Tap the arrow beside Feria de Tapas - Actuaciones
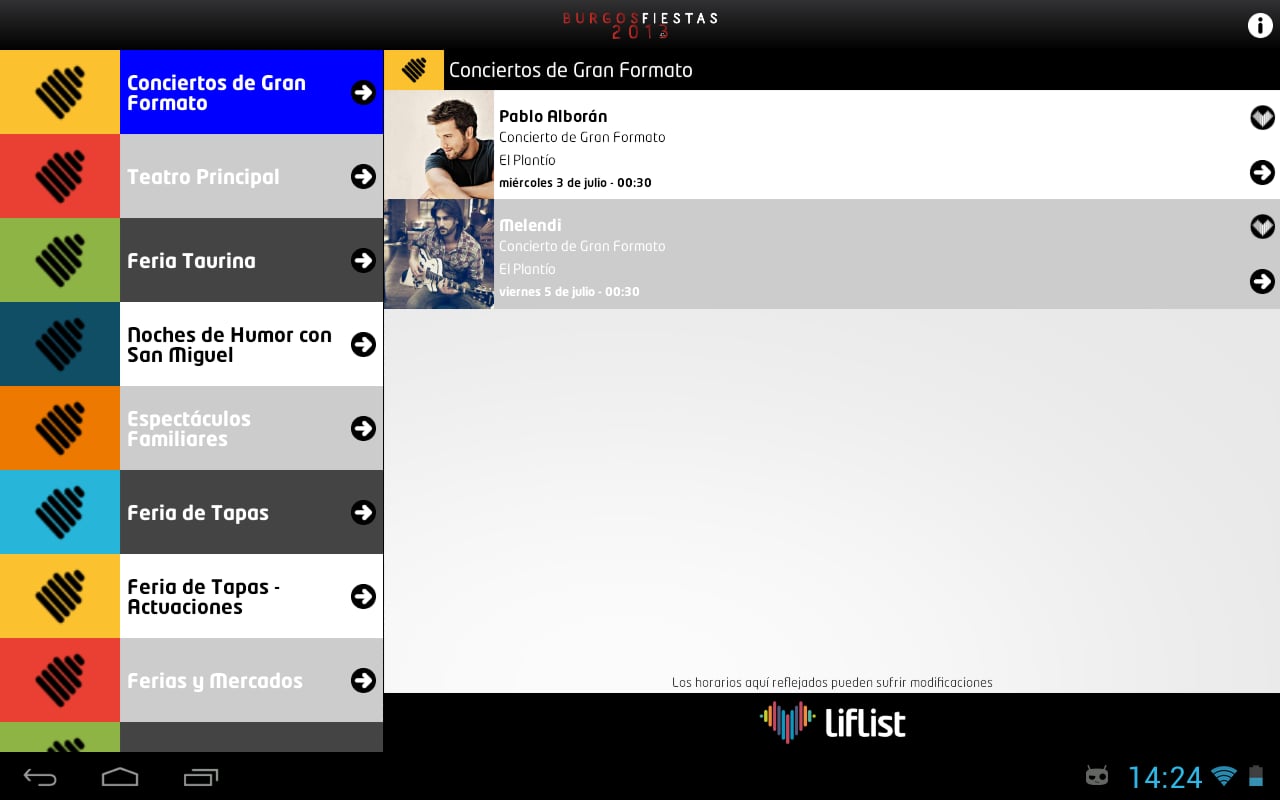This screenshot has width=1280, height=800. 363,596
